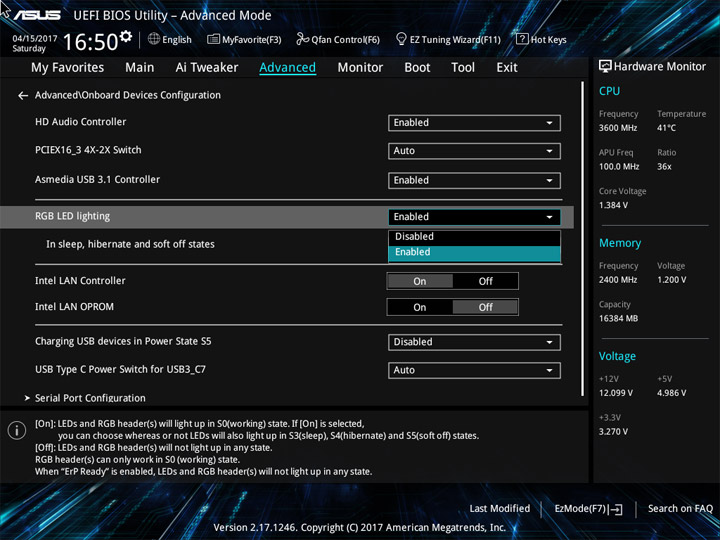Viewport: 720px width, 540px height.
Task: Launch EZ Tuning Wizard(F11) label
Action: pyautogui.click(x=455, y=40)
